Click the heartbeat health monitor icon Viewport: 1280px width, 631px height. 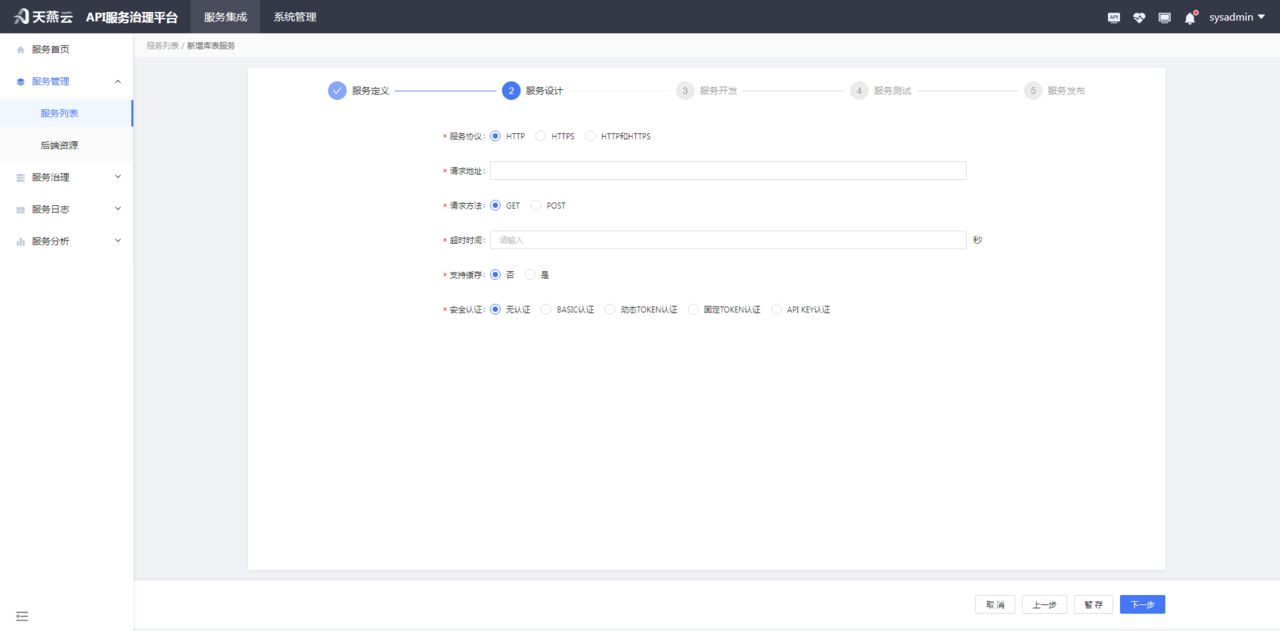1138,17
